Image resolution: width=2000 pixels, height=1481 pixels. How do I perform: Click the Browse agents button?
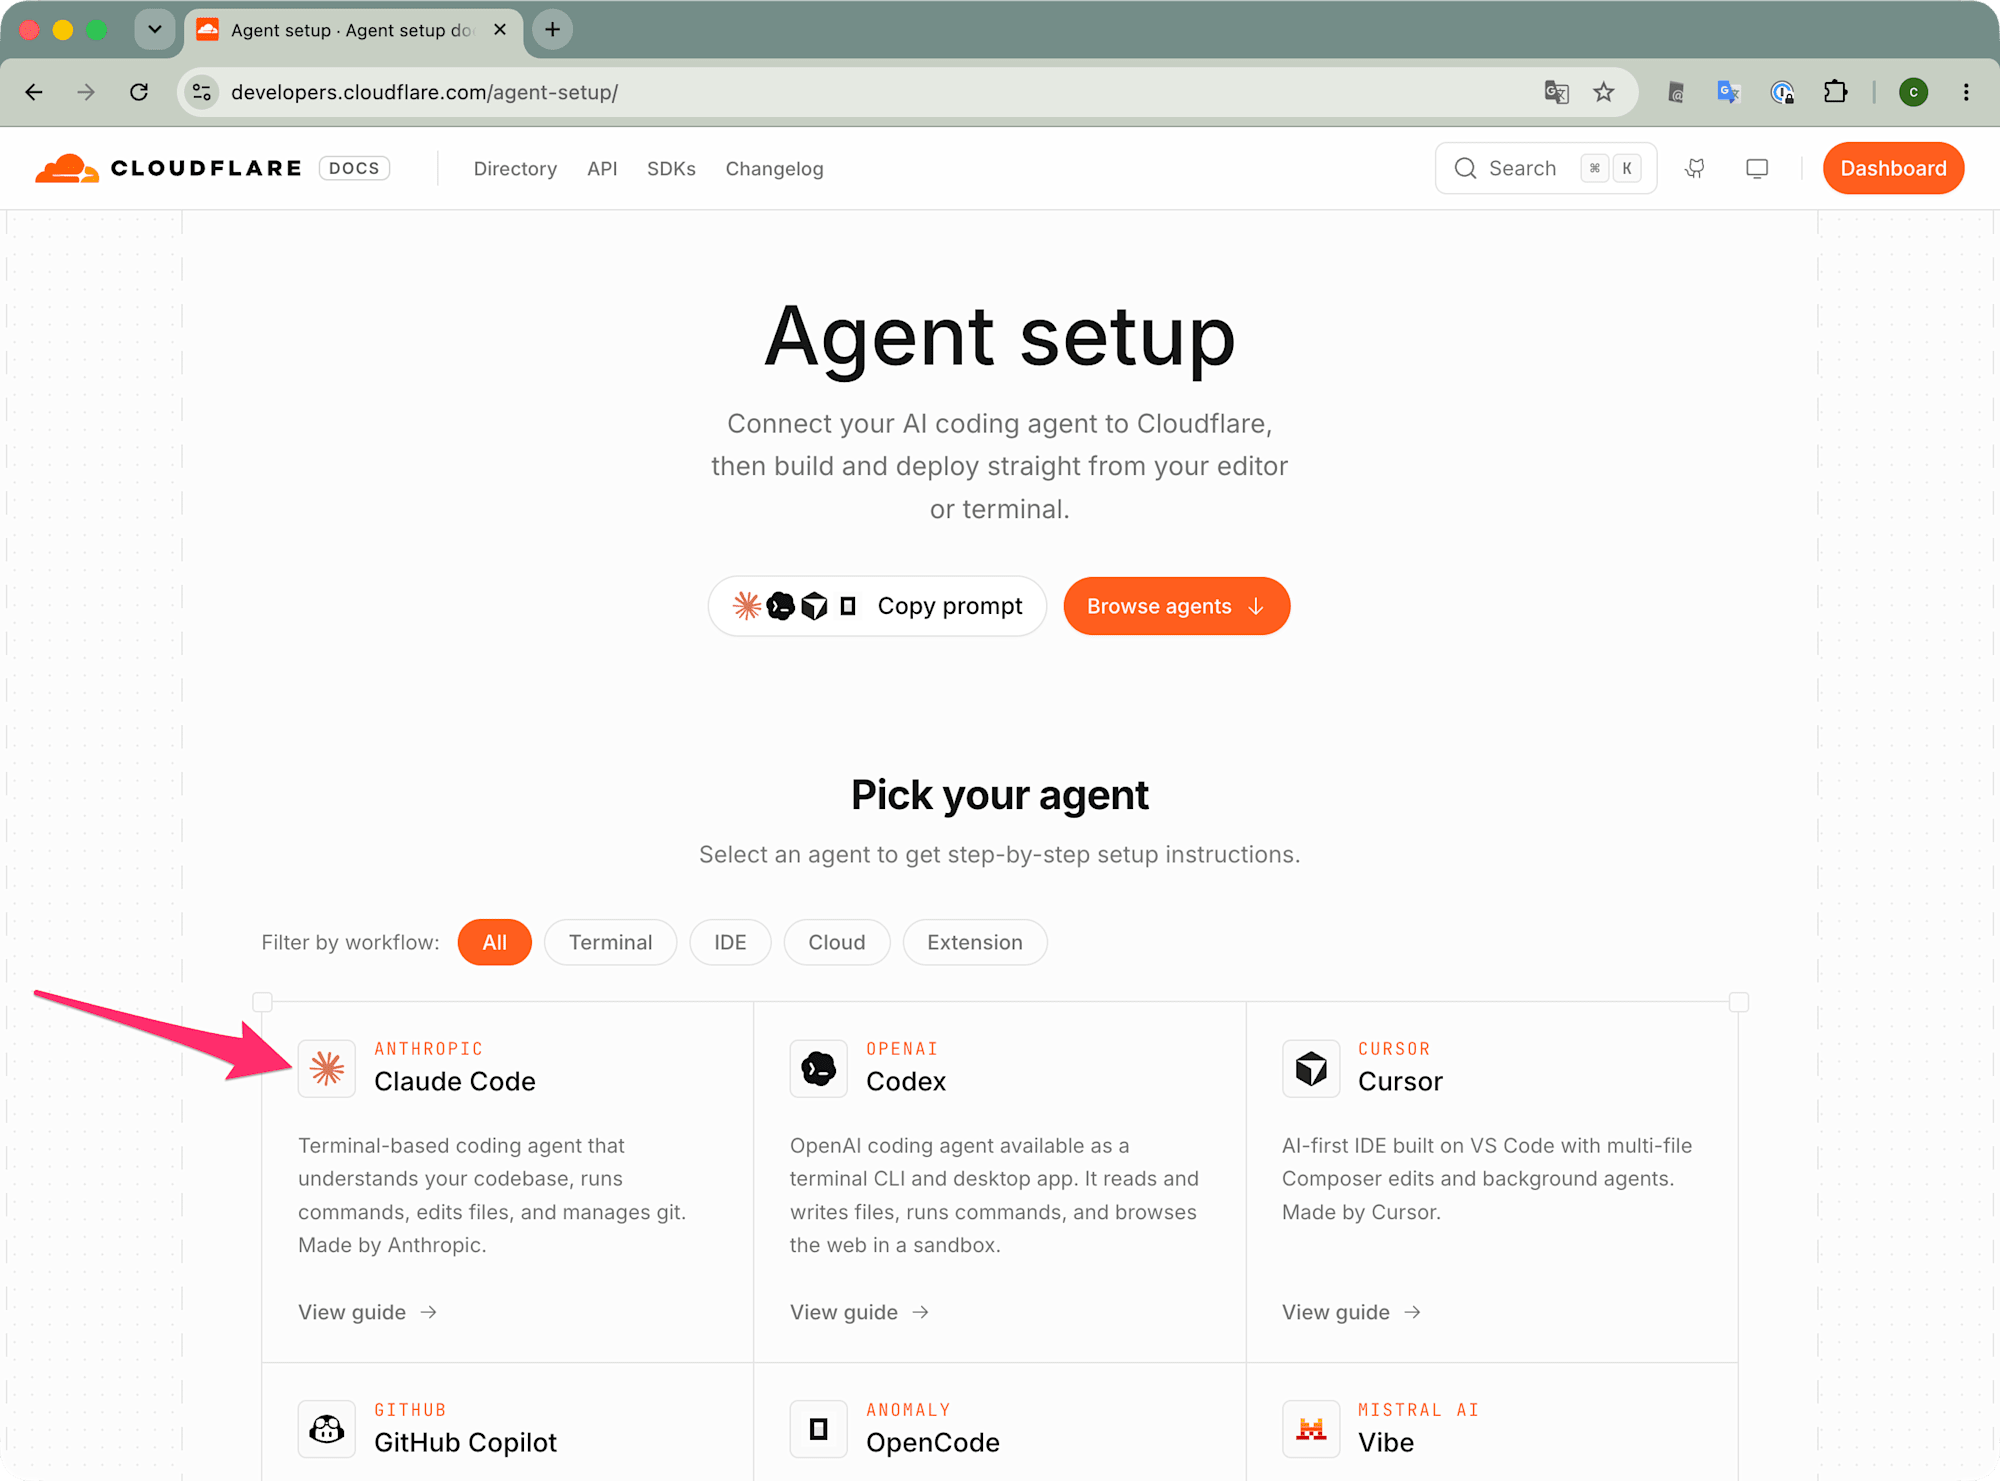(x=1177, y=606)
